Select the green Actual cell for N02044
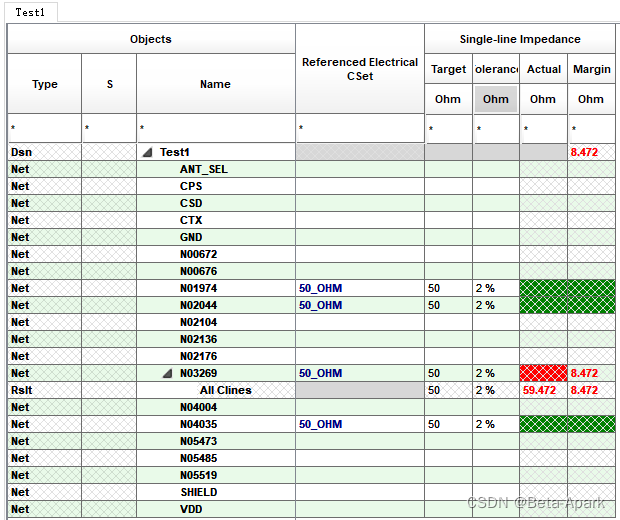Image resolution: width=620 pixels, height=520 pixels. (x=543, y=305)
